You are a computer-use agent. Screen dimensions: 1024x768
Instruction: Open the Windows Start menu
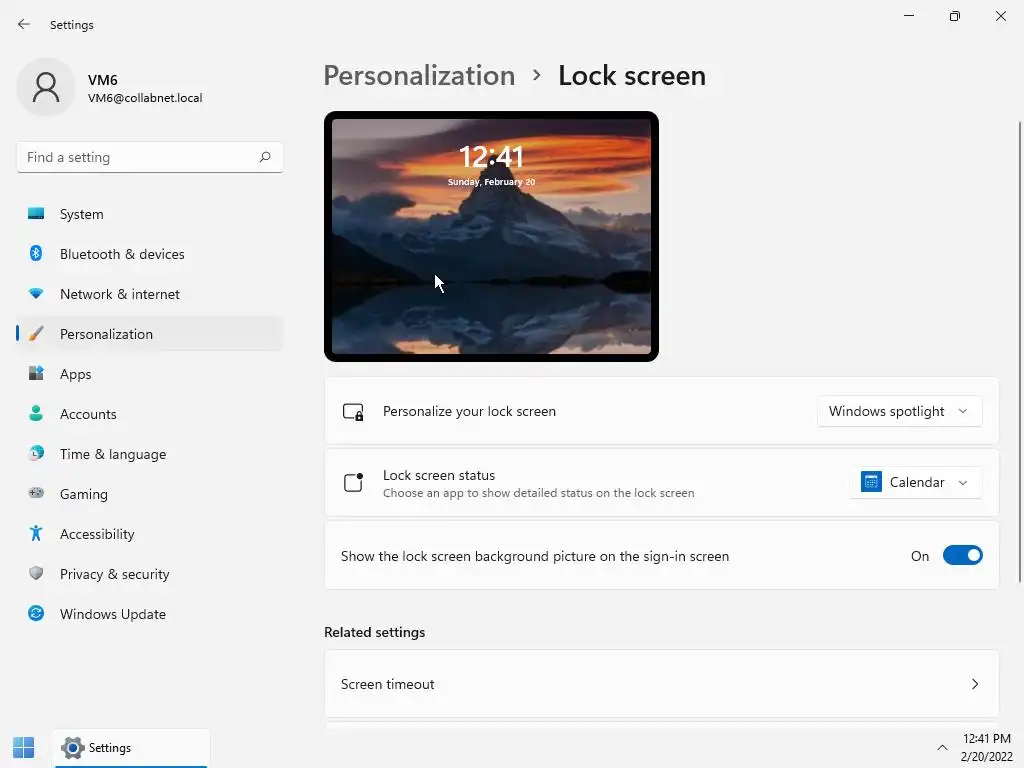click(x=24, y=748)
